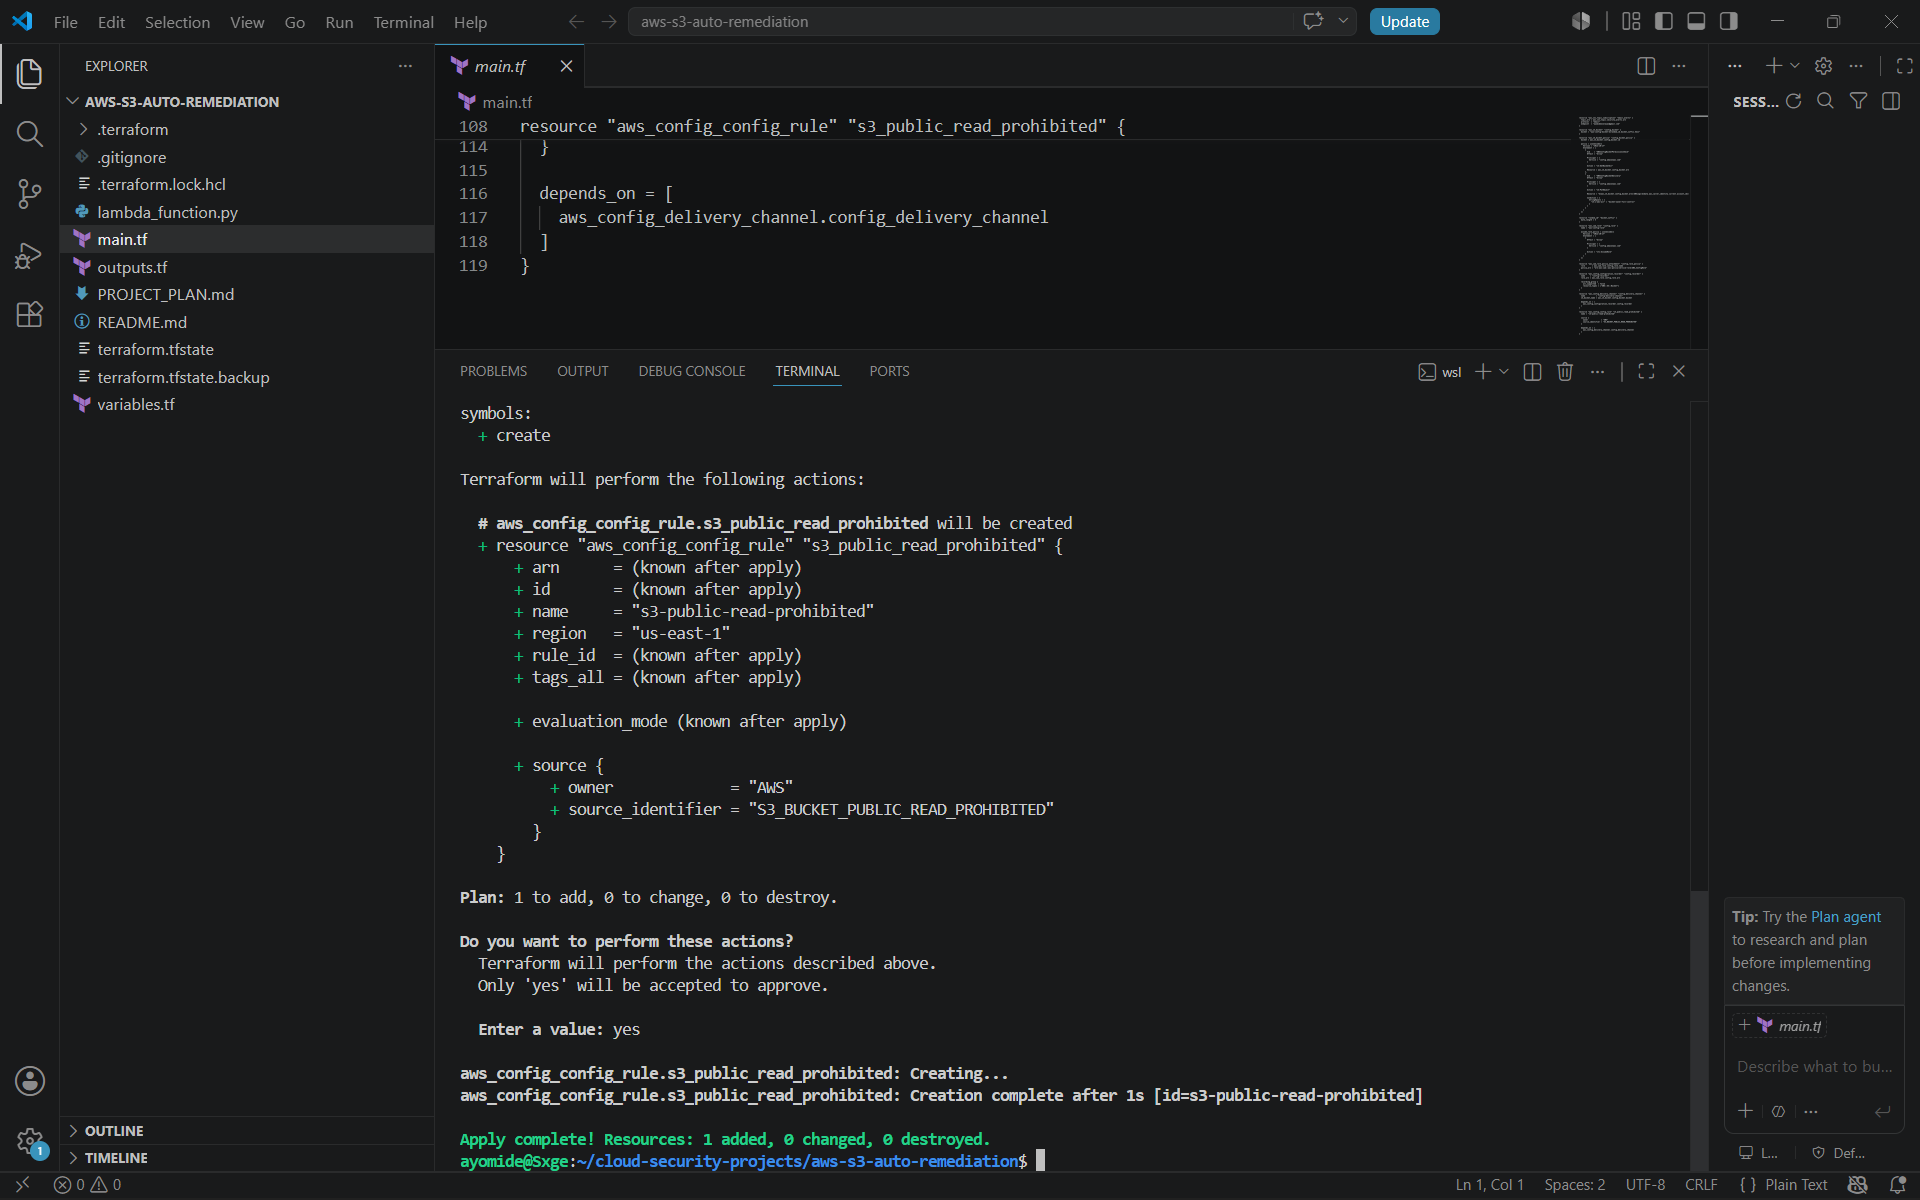Split the editor right

(x=1646, y=66)
